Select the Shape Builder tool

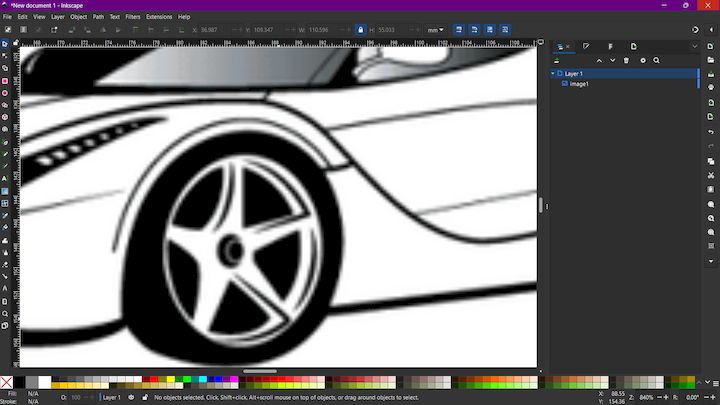(5, 68)
